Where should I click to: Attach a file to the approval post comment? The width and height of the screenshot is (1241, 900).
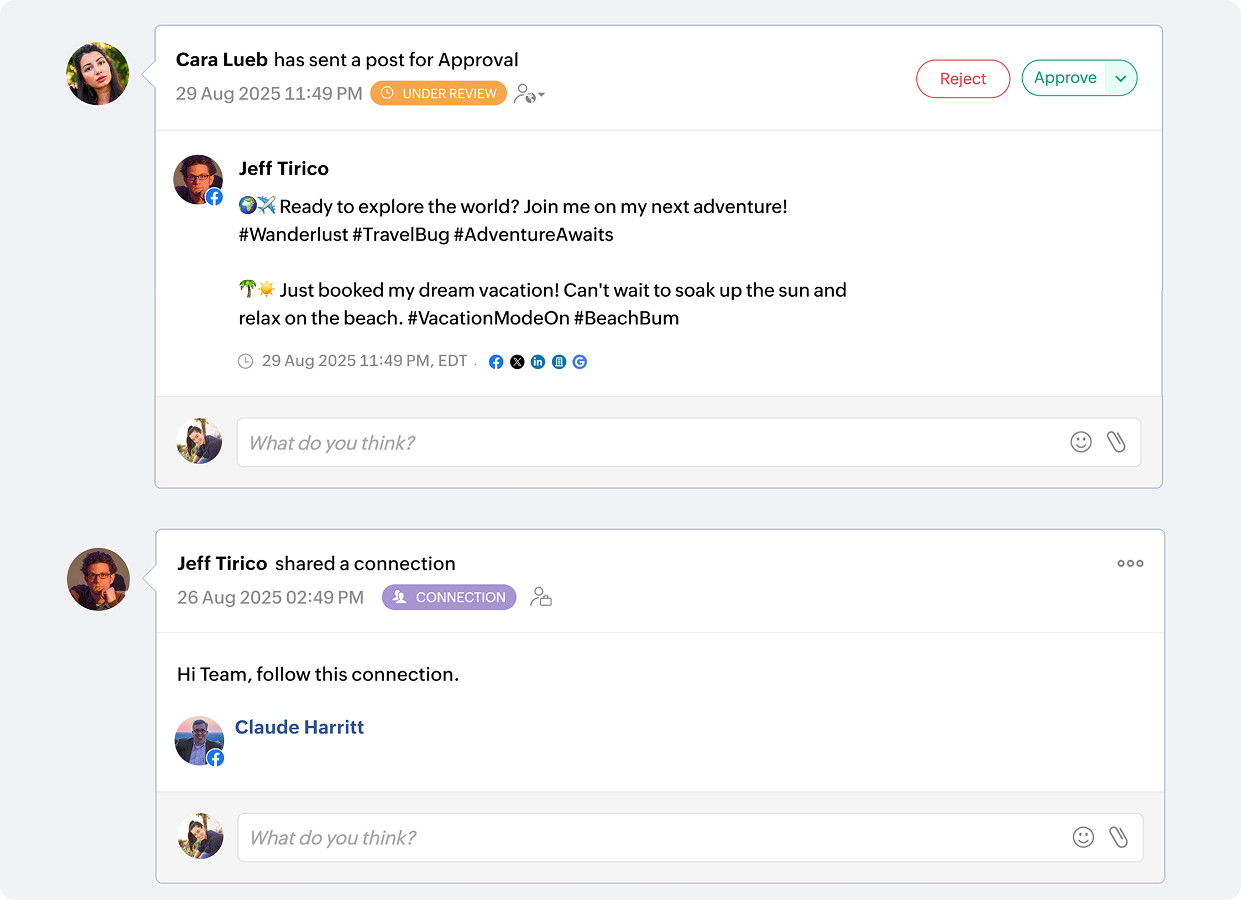pyautogui.click(x=1116, y=442)
